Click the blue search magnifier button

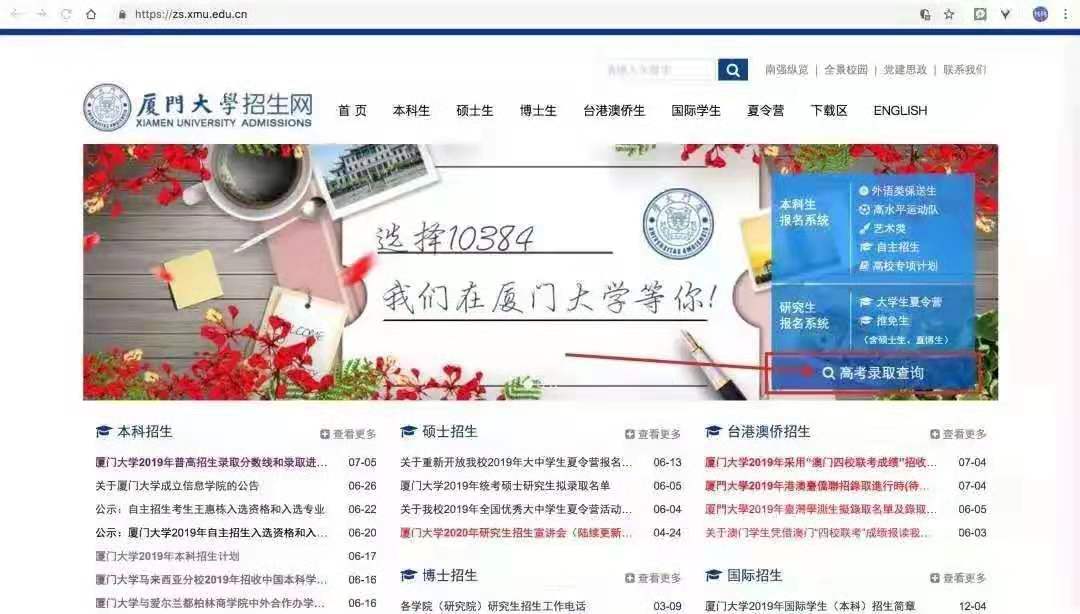733,70
